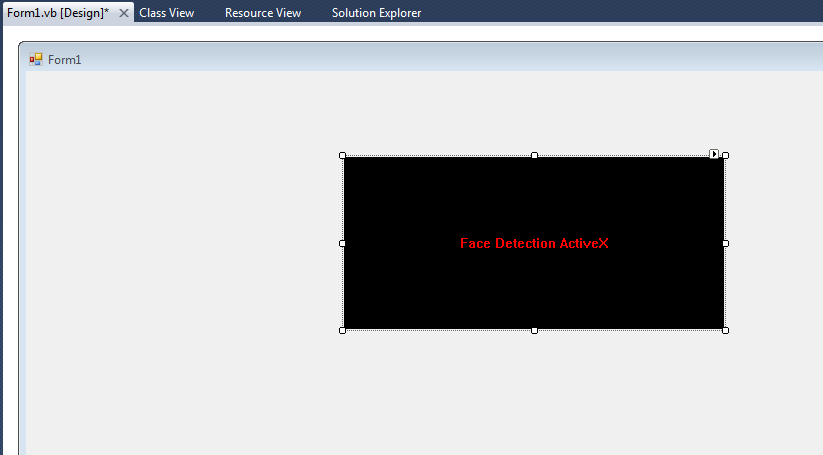The width and height of the screenshot is (823, 455).
Task: Click the red Face Detection ActiveX label
Action: tap(534, 243)
